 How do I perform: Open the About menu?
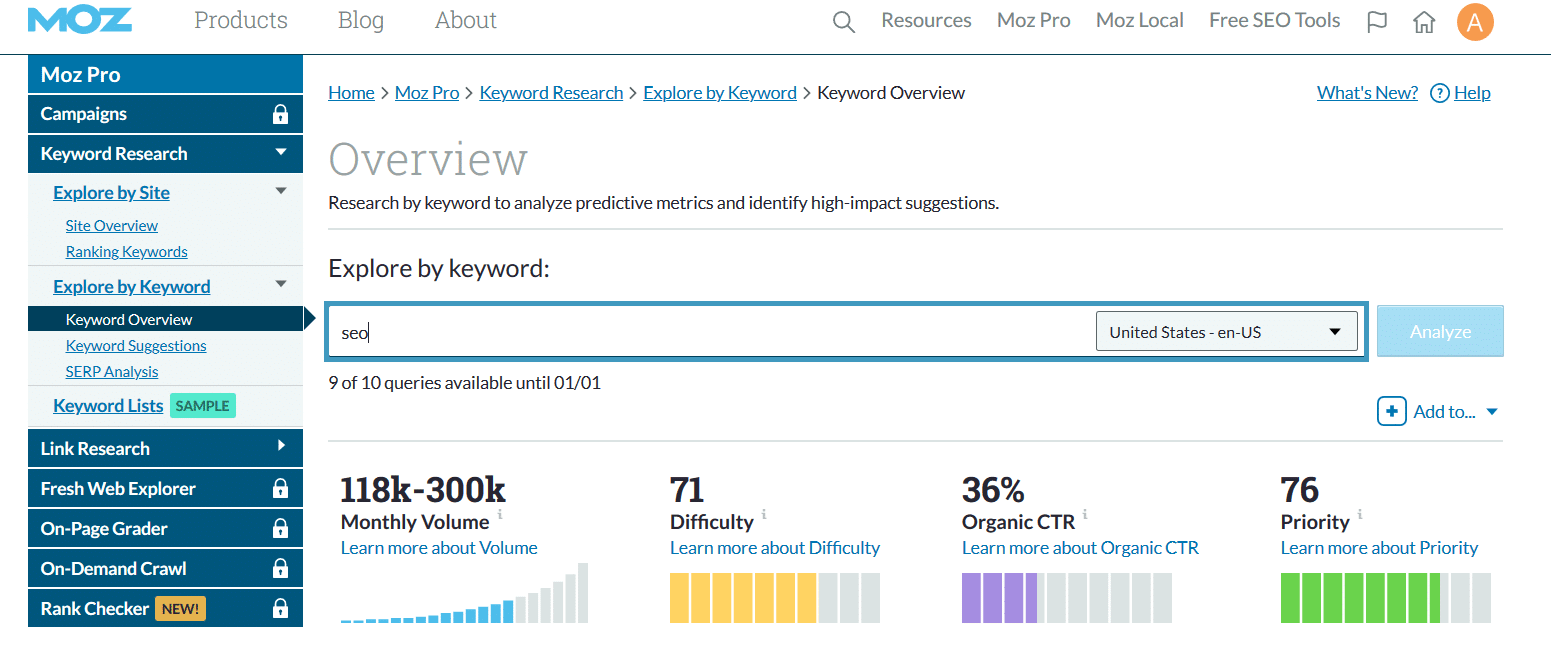tap(465, 20)
